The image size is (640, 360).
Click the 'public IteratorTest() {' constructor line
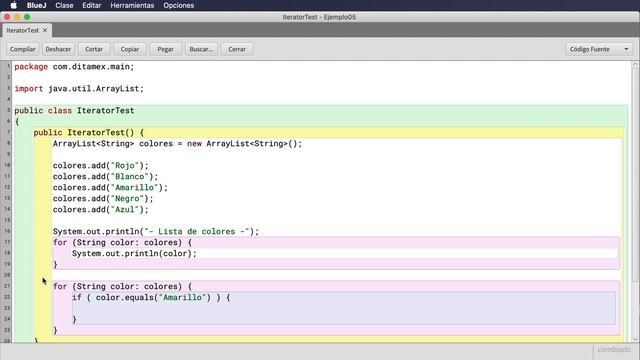(89, 133)
